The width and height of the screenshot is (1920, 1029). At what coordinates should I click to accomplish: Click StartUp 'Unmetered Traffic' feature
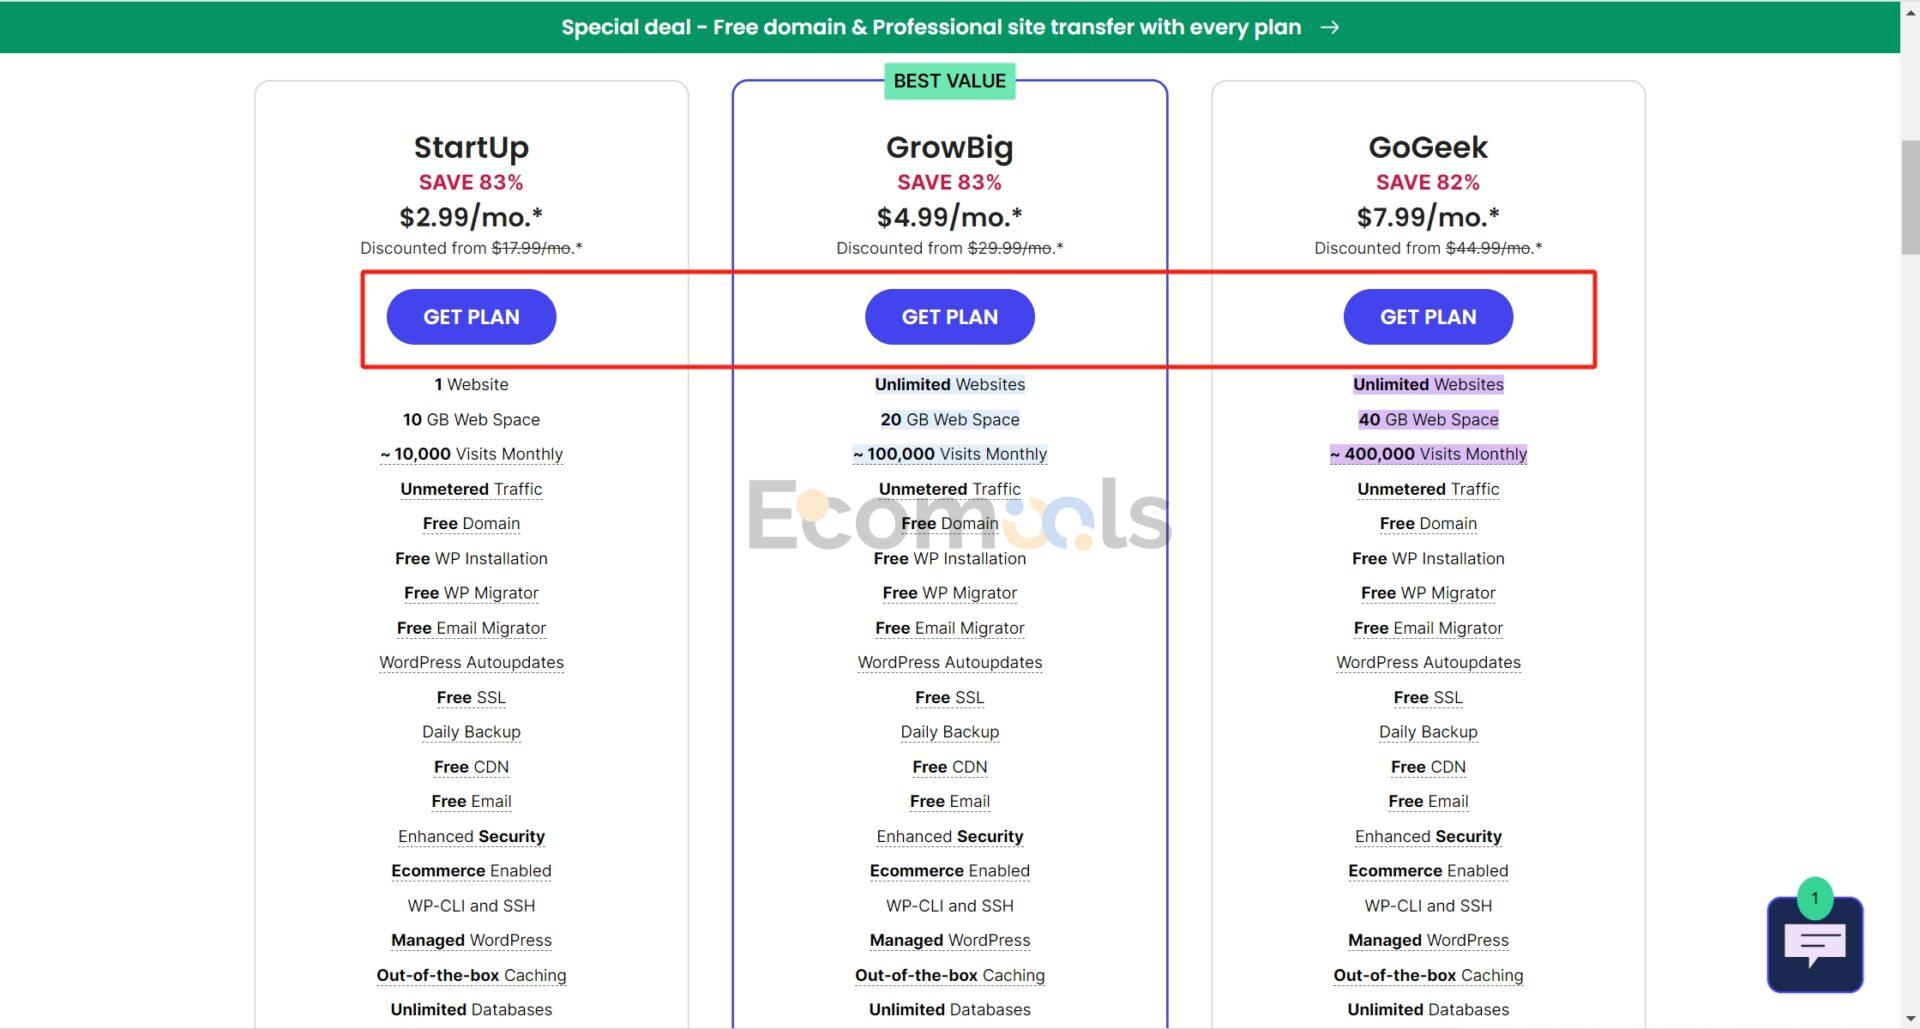(471, 489)
